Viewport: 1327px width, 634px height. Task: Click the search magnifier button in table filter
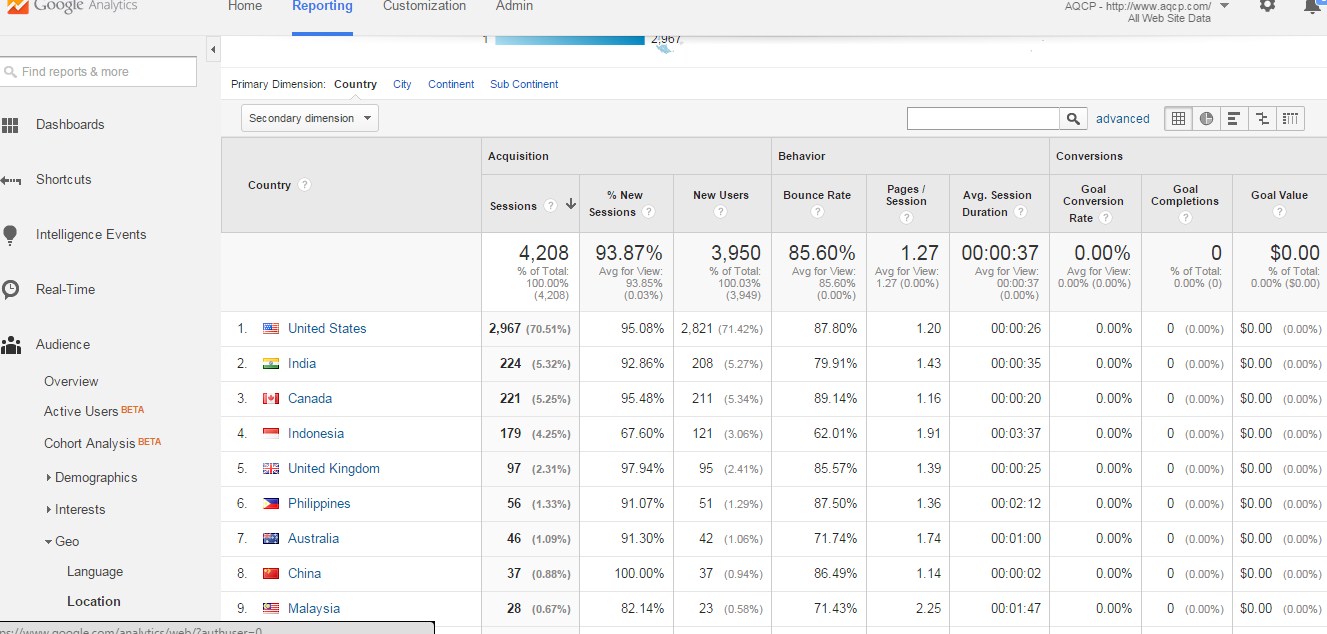1073,119
